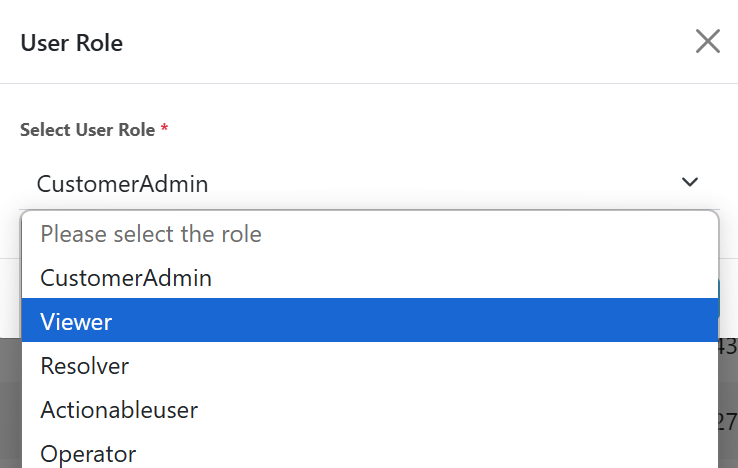Viewport: 738px width, 468px height.
Task: Click the highlighted blue Viewer row
Action: click(369, 321)
